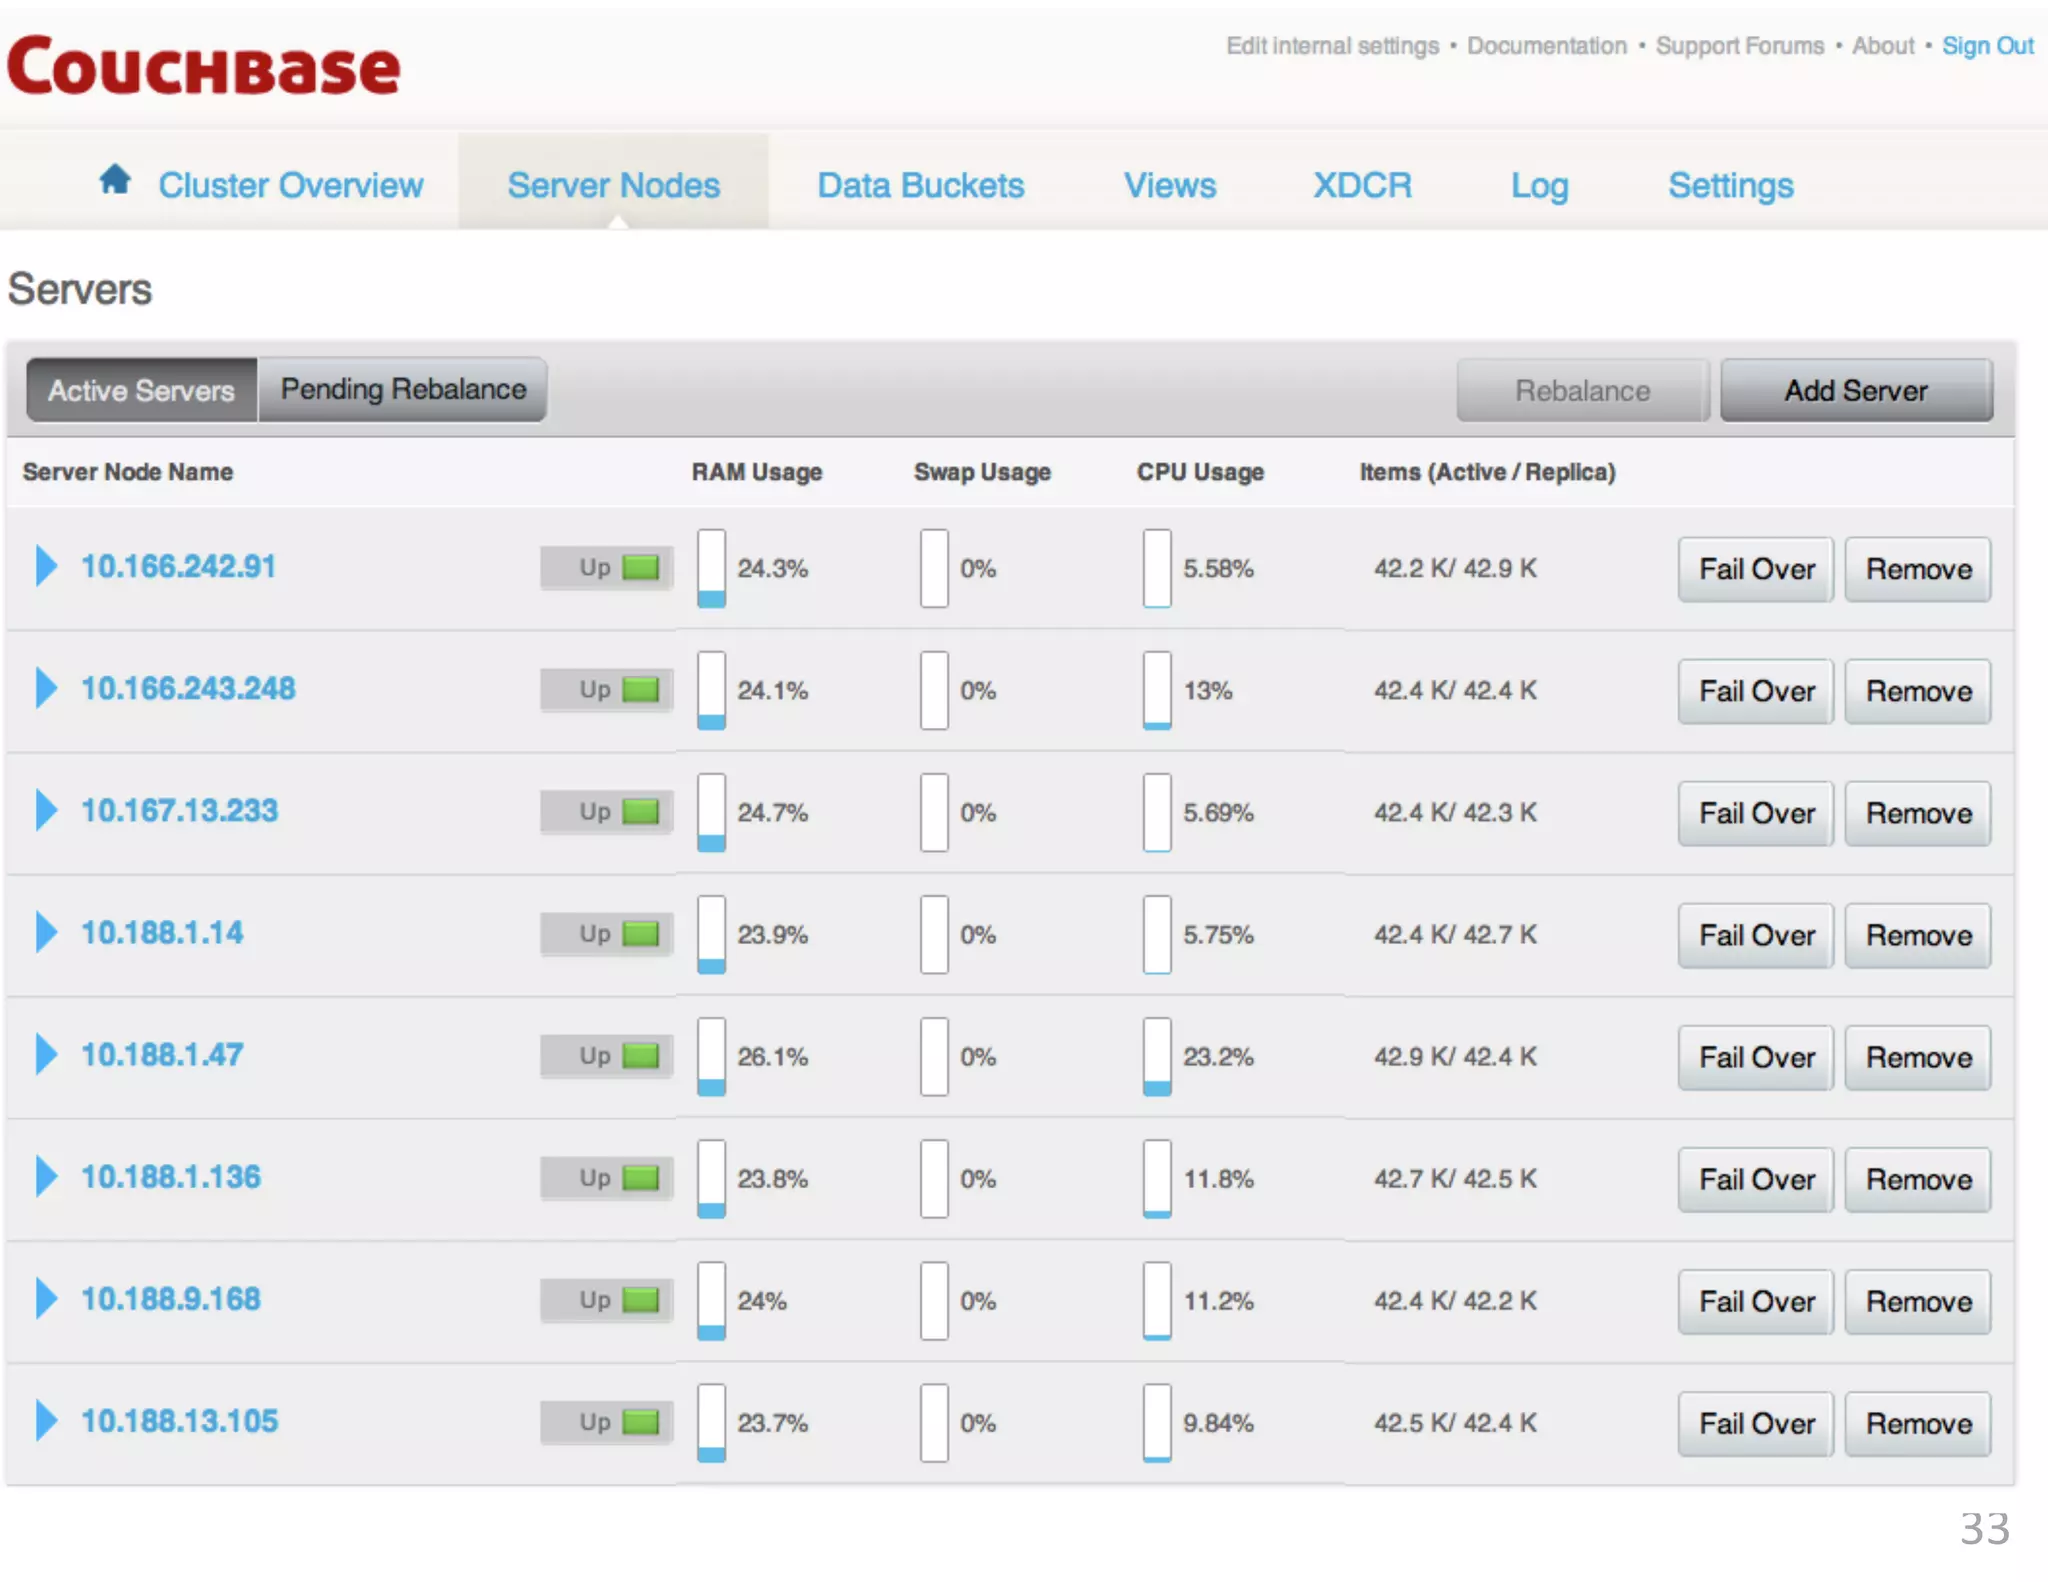Open the Settings tab
This screenshot has width=2048, height=1582.
pyautogui.click(x=1731, y=186)
